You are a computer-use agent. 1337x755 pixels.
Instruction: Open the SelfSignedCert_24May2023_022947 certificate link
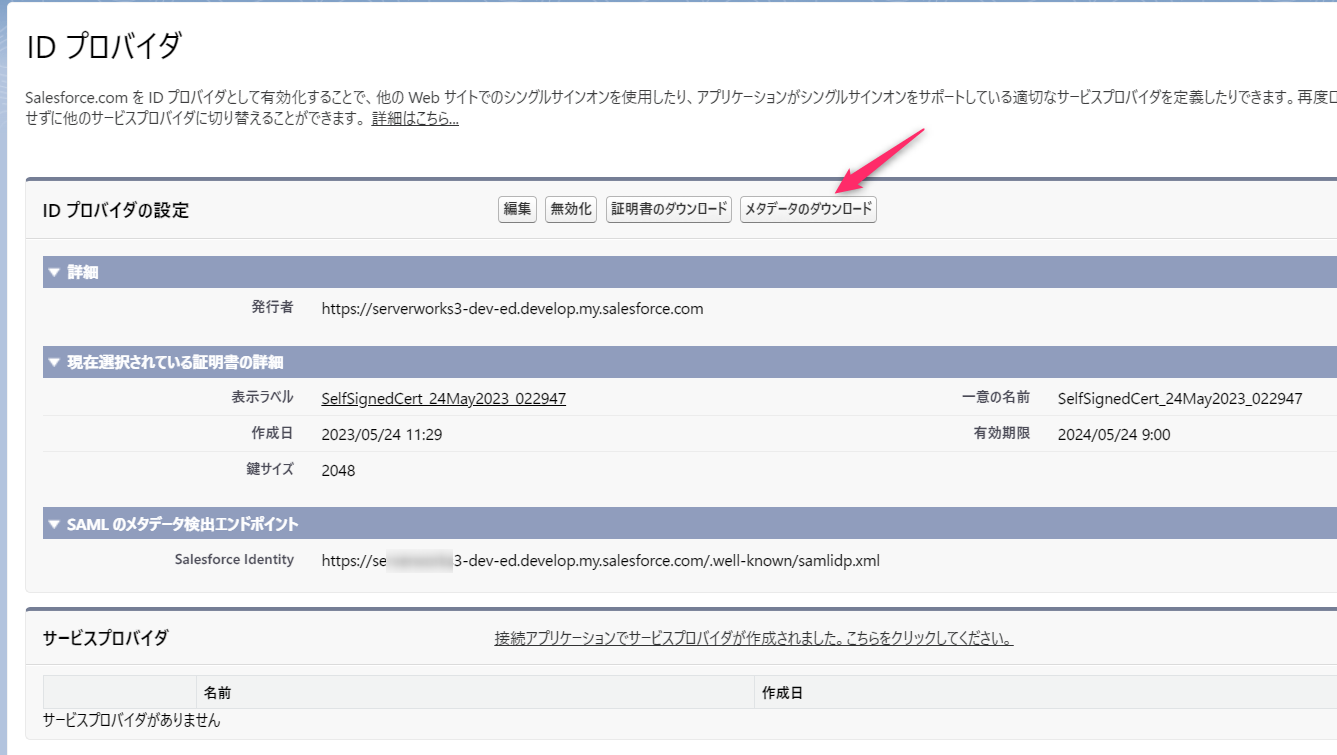coord(444,398)
